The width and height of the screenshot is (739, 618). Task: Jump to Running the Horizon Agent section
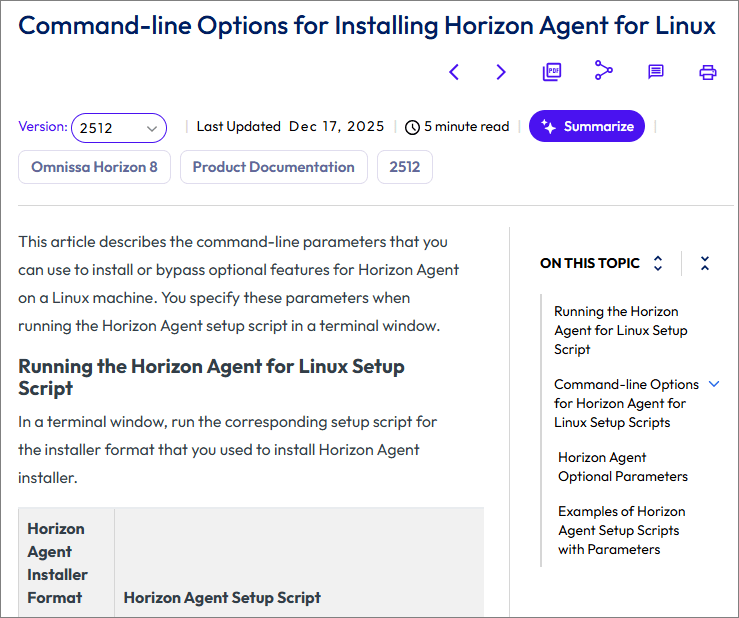pos(620,330)
